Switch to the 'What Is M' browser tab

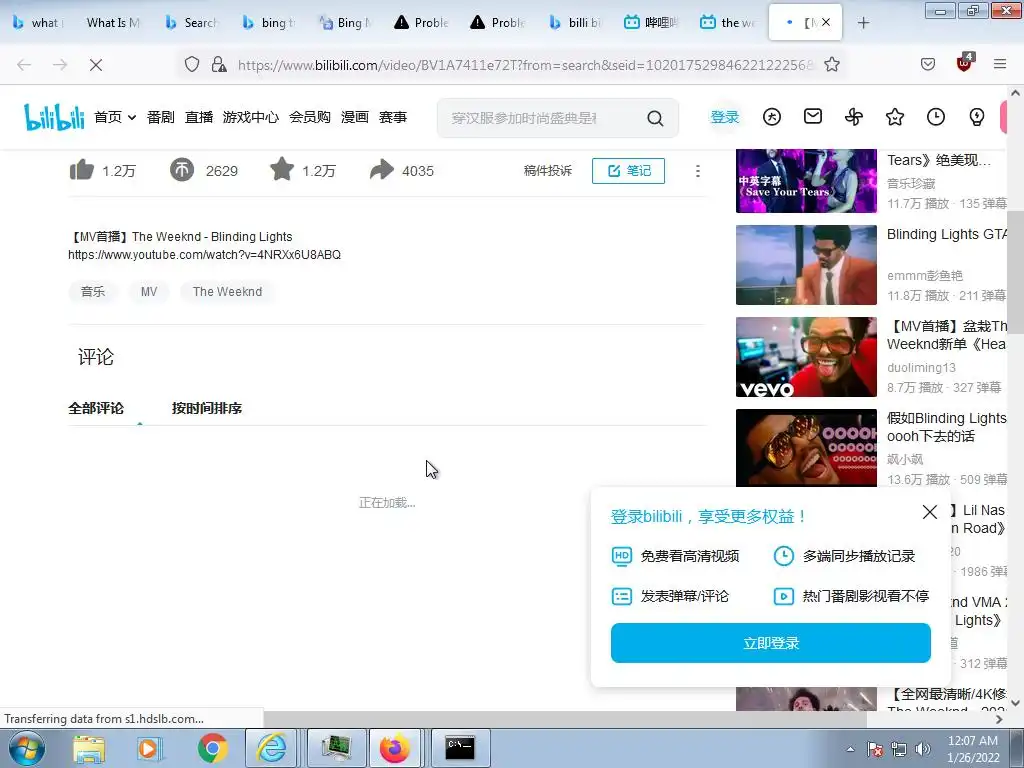click(x=112, y=23)
